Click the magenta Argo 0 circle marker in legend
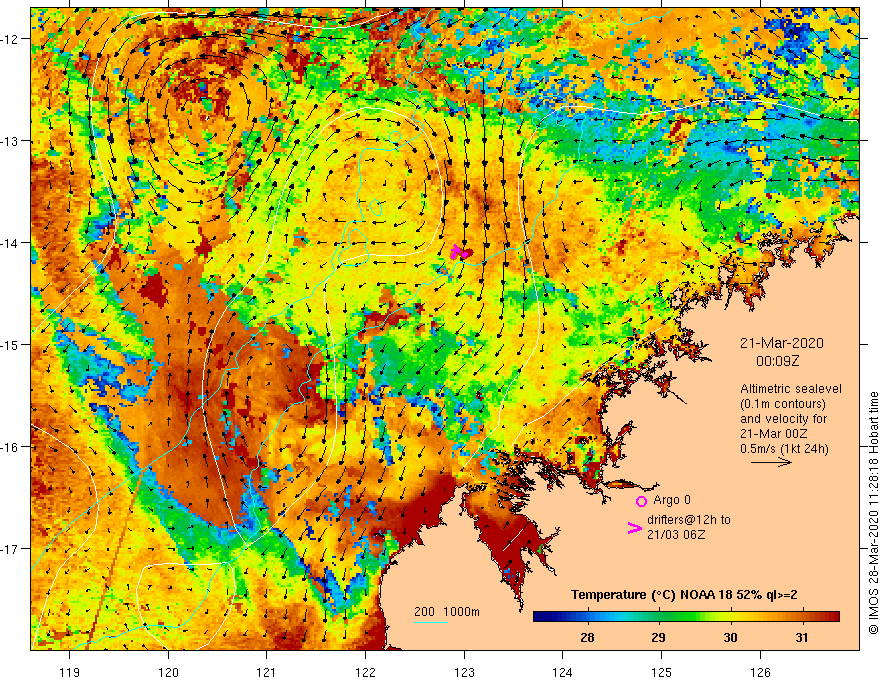 click(641, 501)
